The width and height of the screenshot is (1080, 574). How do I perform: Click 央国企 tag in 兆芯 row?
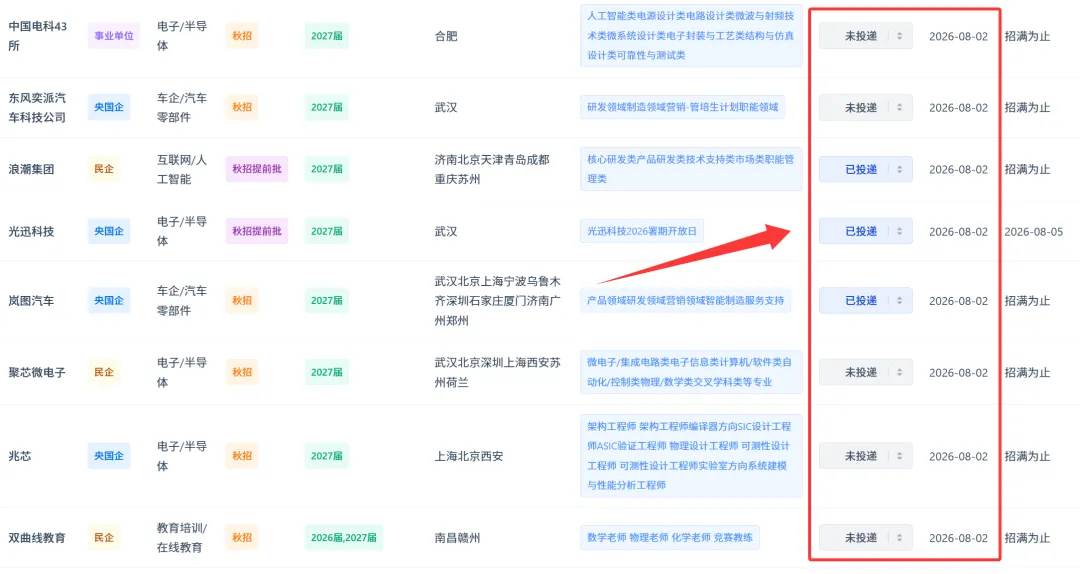pos(109,456)
